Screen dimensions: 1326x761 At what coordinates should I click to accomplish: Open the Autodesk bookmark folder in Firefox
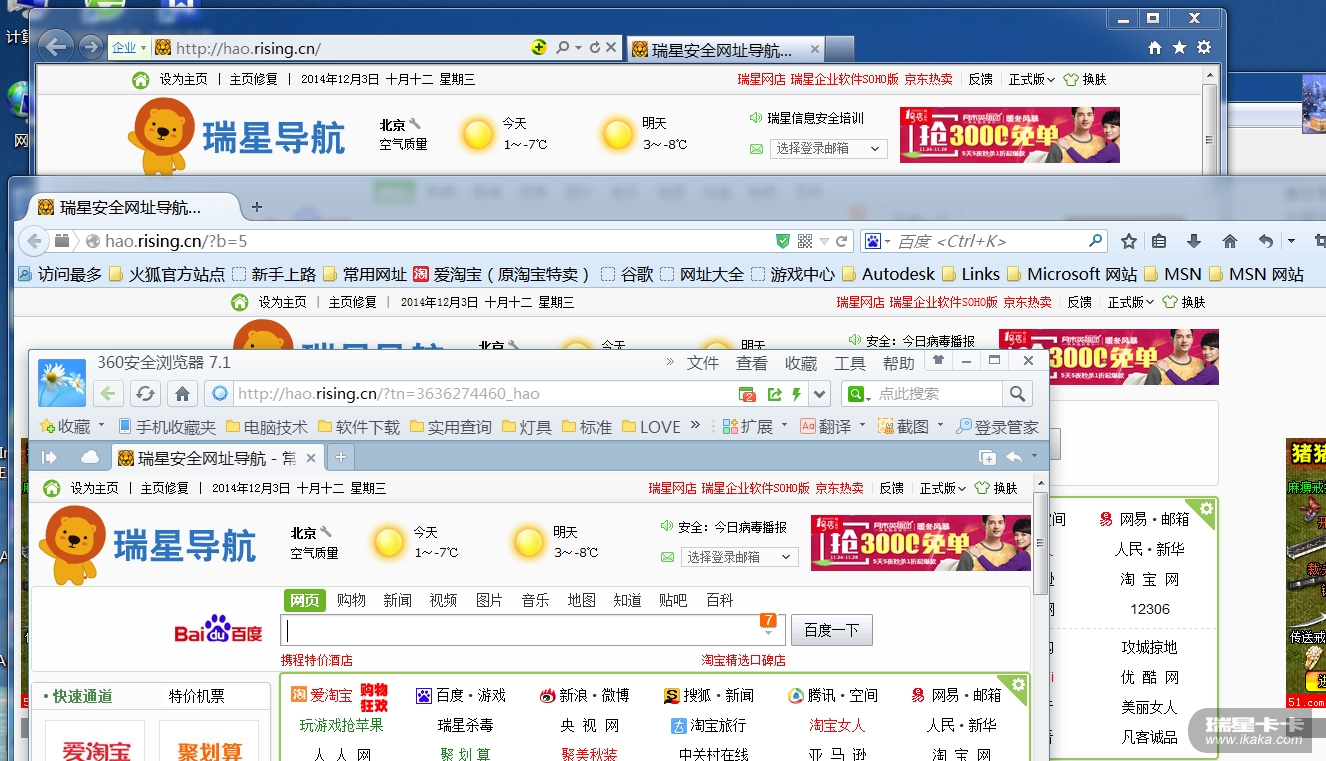click(x=889, y=274)
